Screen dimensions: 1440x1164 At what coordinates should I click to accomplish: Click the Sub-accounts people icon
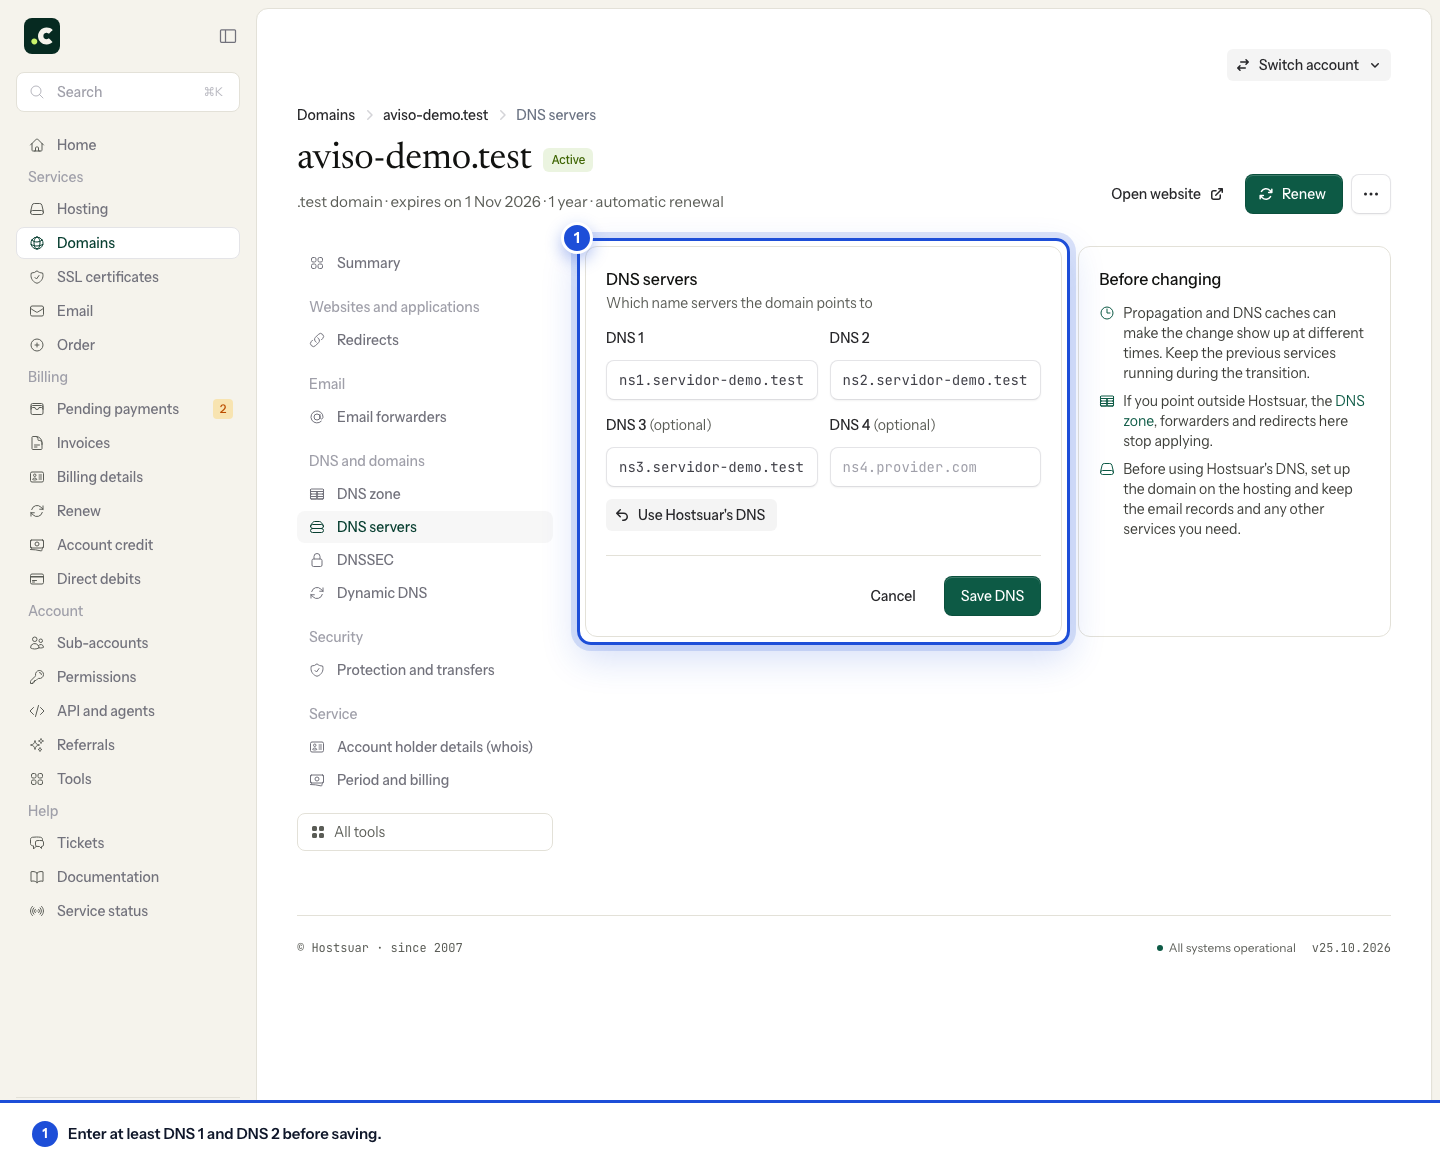[x=37, y=643]
